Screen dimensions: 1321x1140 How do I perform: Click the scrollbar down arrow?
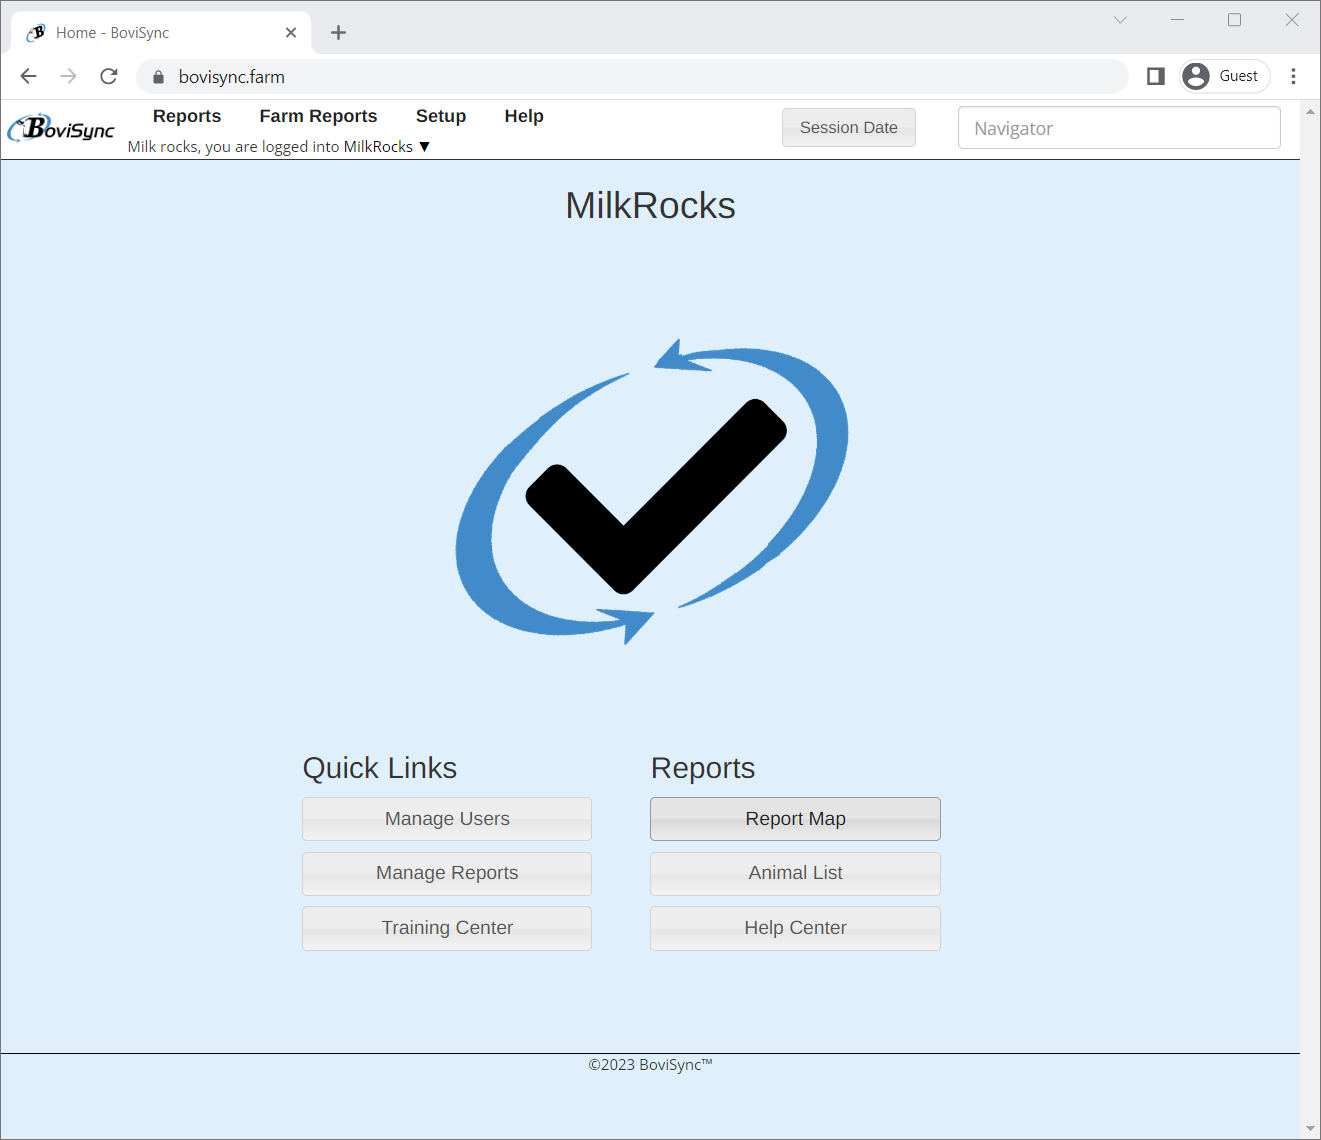click(1310, 1129)
